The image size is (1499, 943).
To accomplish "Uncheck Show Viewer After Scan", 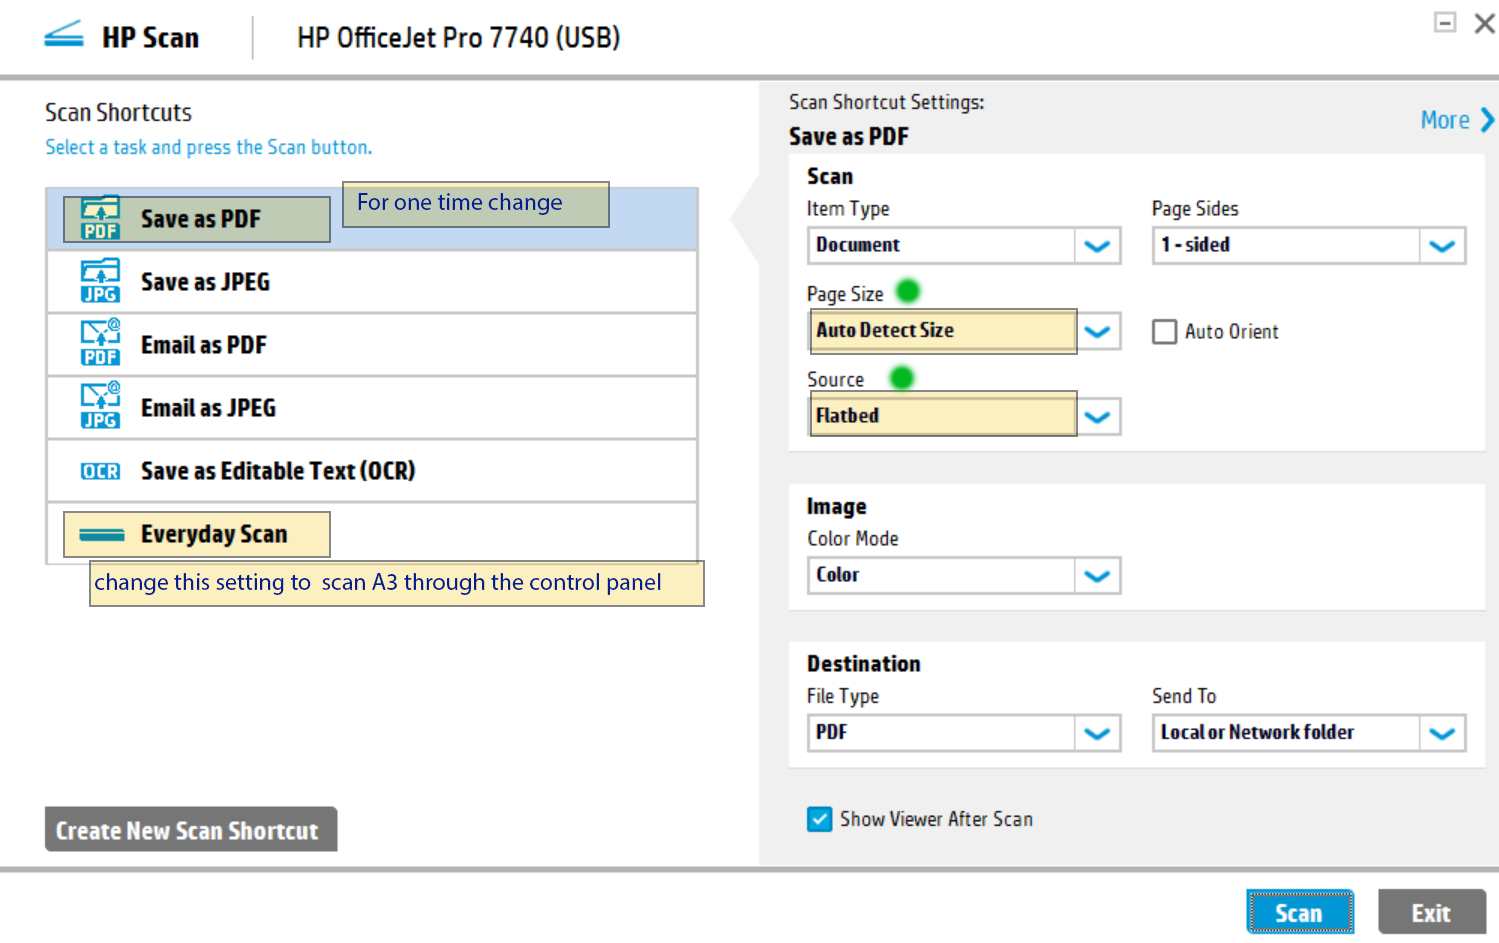I will (819, 820).
